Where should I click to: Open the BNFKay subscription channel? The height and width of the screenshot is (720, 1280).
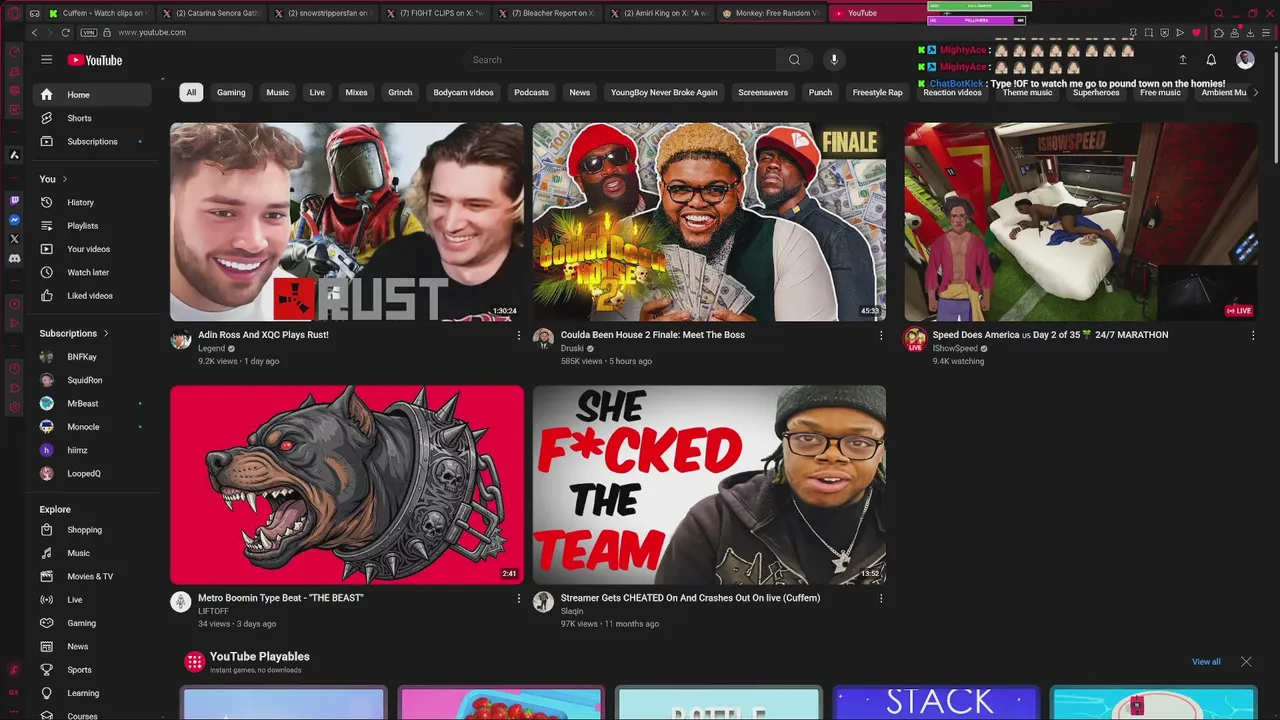(91, 357)
